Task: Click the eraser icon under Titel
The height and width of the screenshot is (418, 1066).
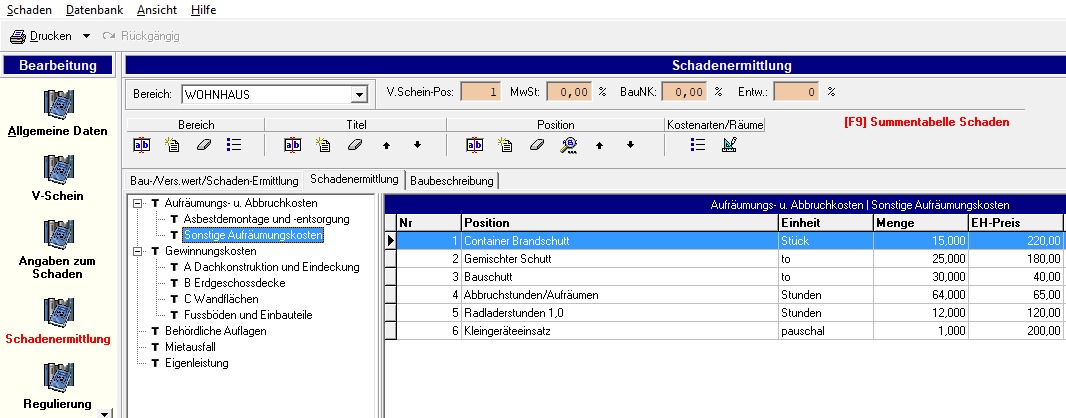Action: (355, 144)
